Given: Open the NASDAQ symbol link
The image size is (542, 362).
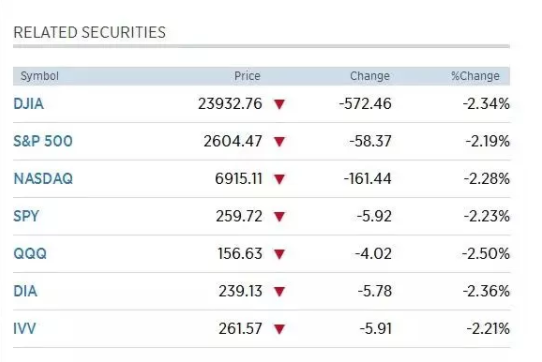Looking at the screenshot, I should [x=43, y=179].
